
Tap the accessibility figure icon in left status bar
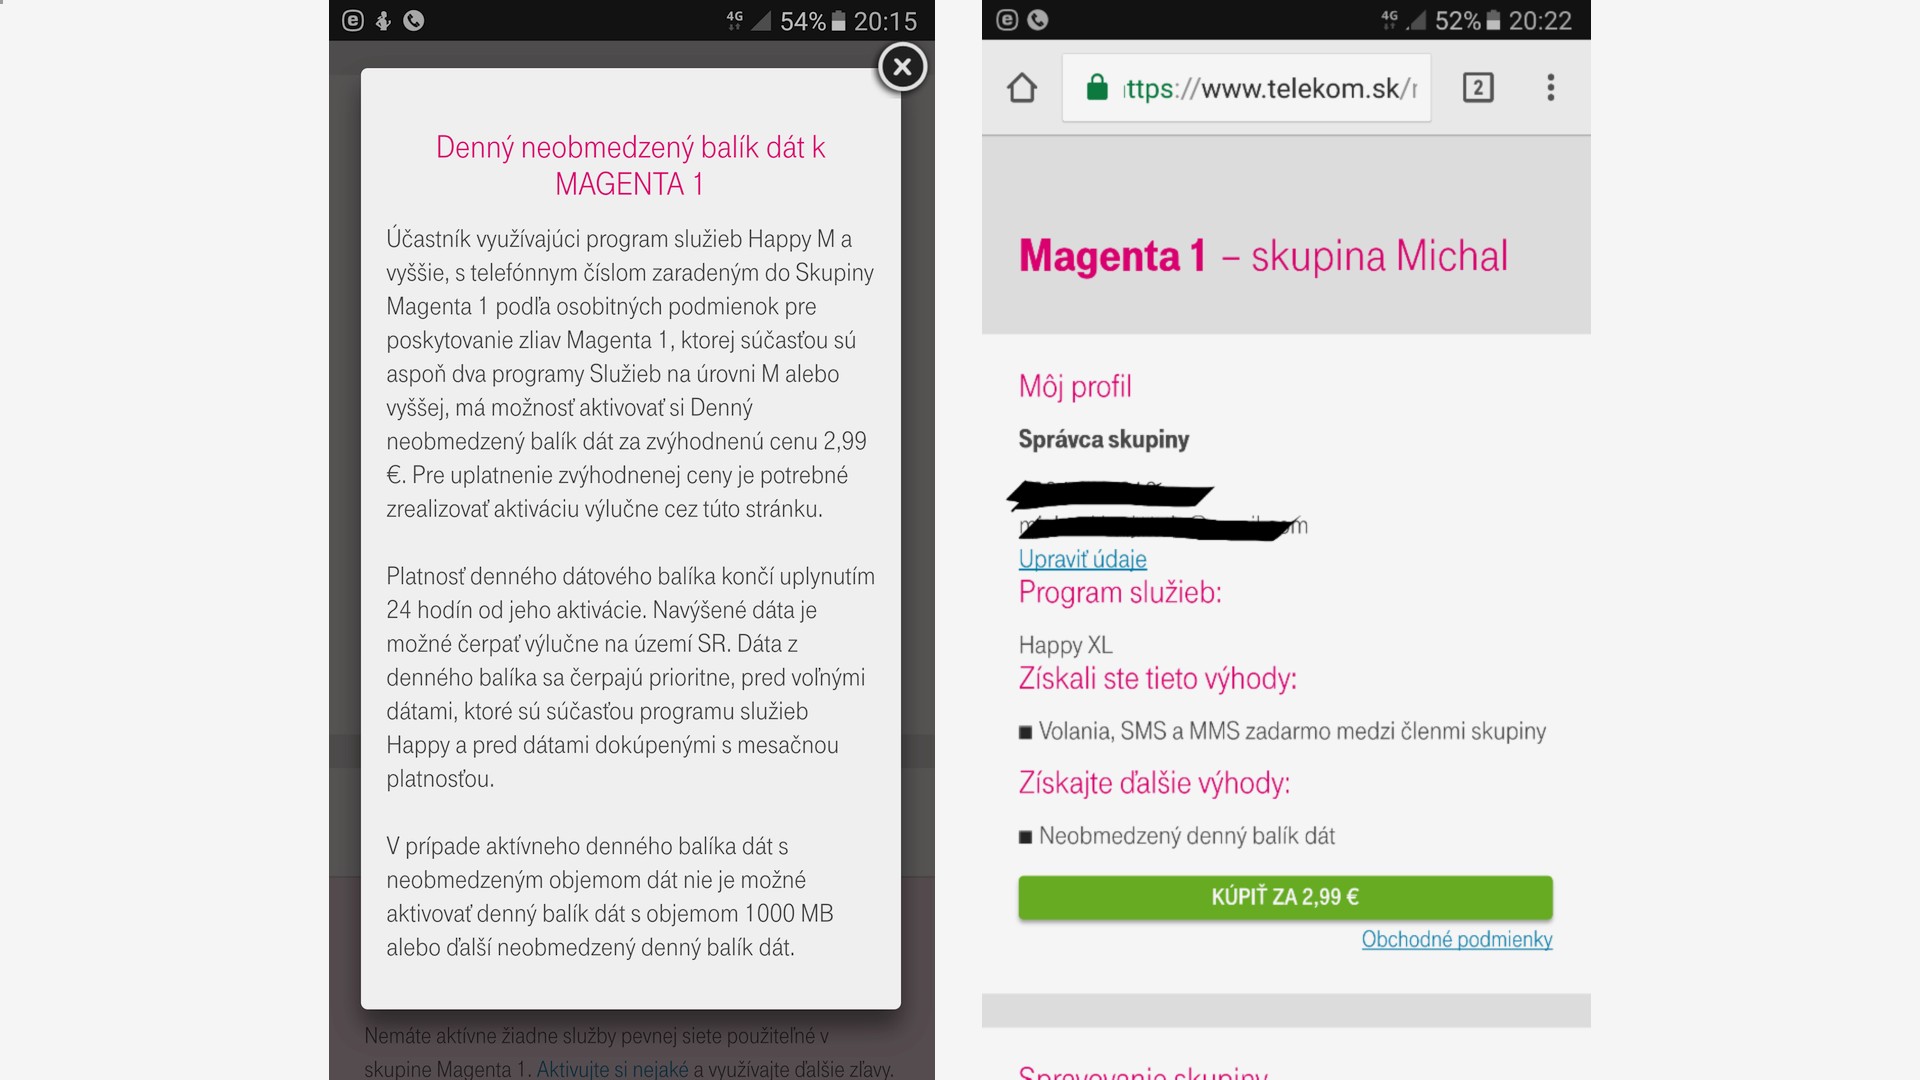pyautogui.click(x=383, y=20)
